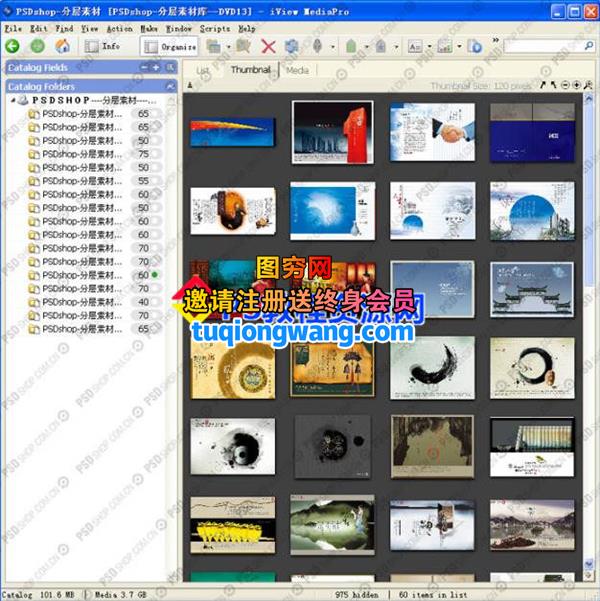
Task: Click the minus icon in Catalog Fields header
Action: [x=144, y=67]
